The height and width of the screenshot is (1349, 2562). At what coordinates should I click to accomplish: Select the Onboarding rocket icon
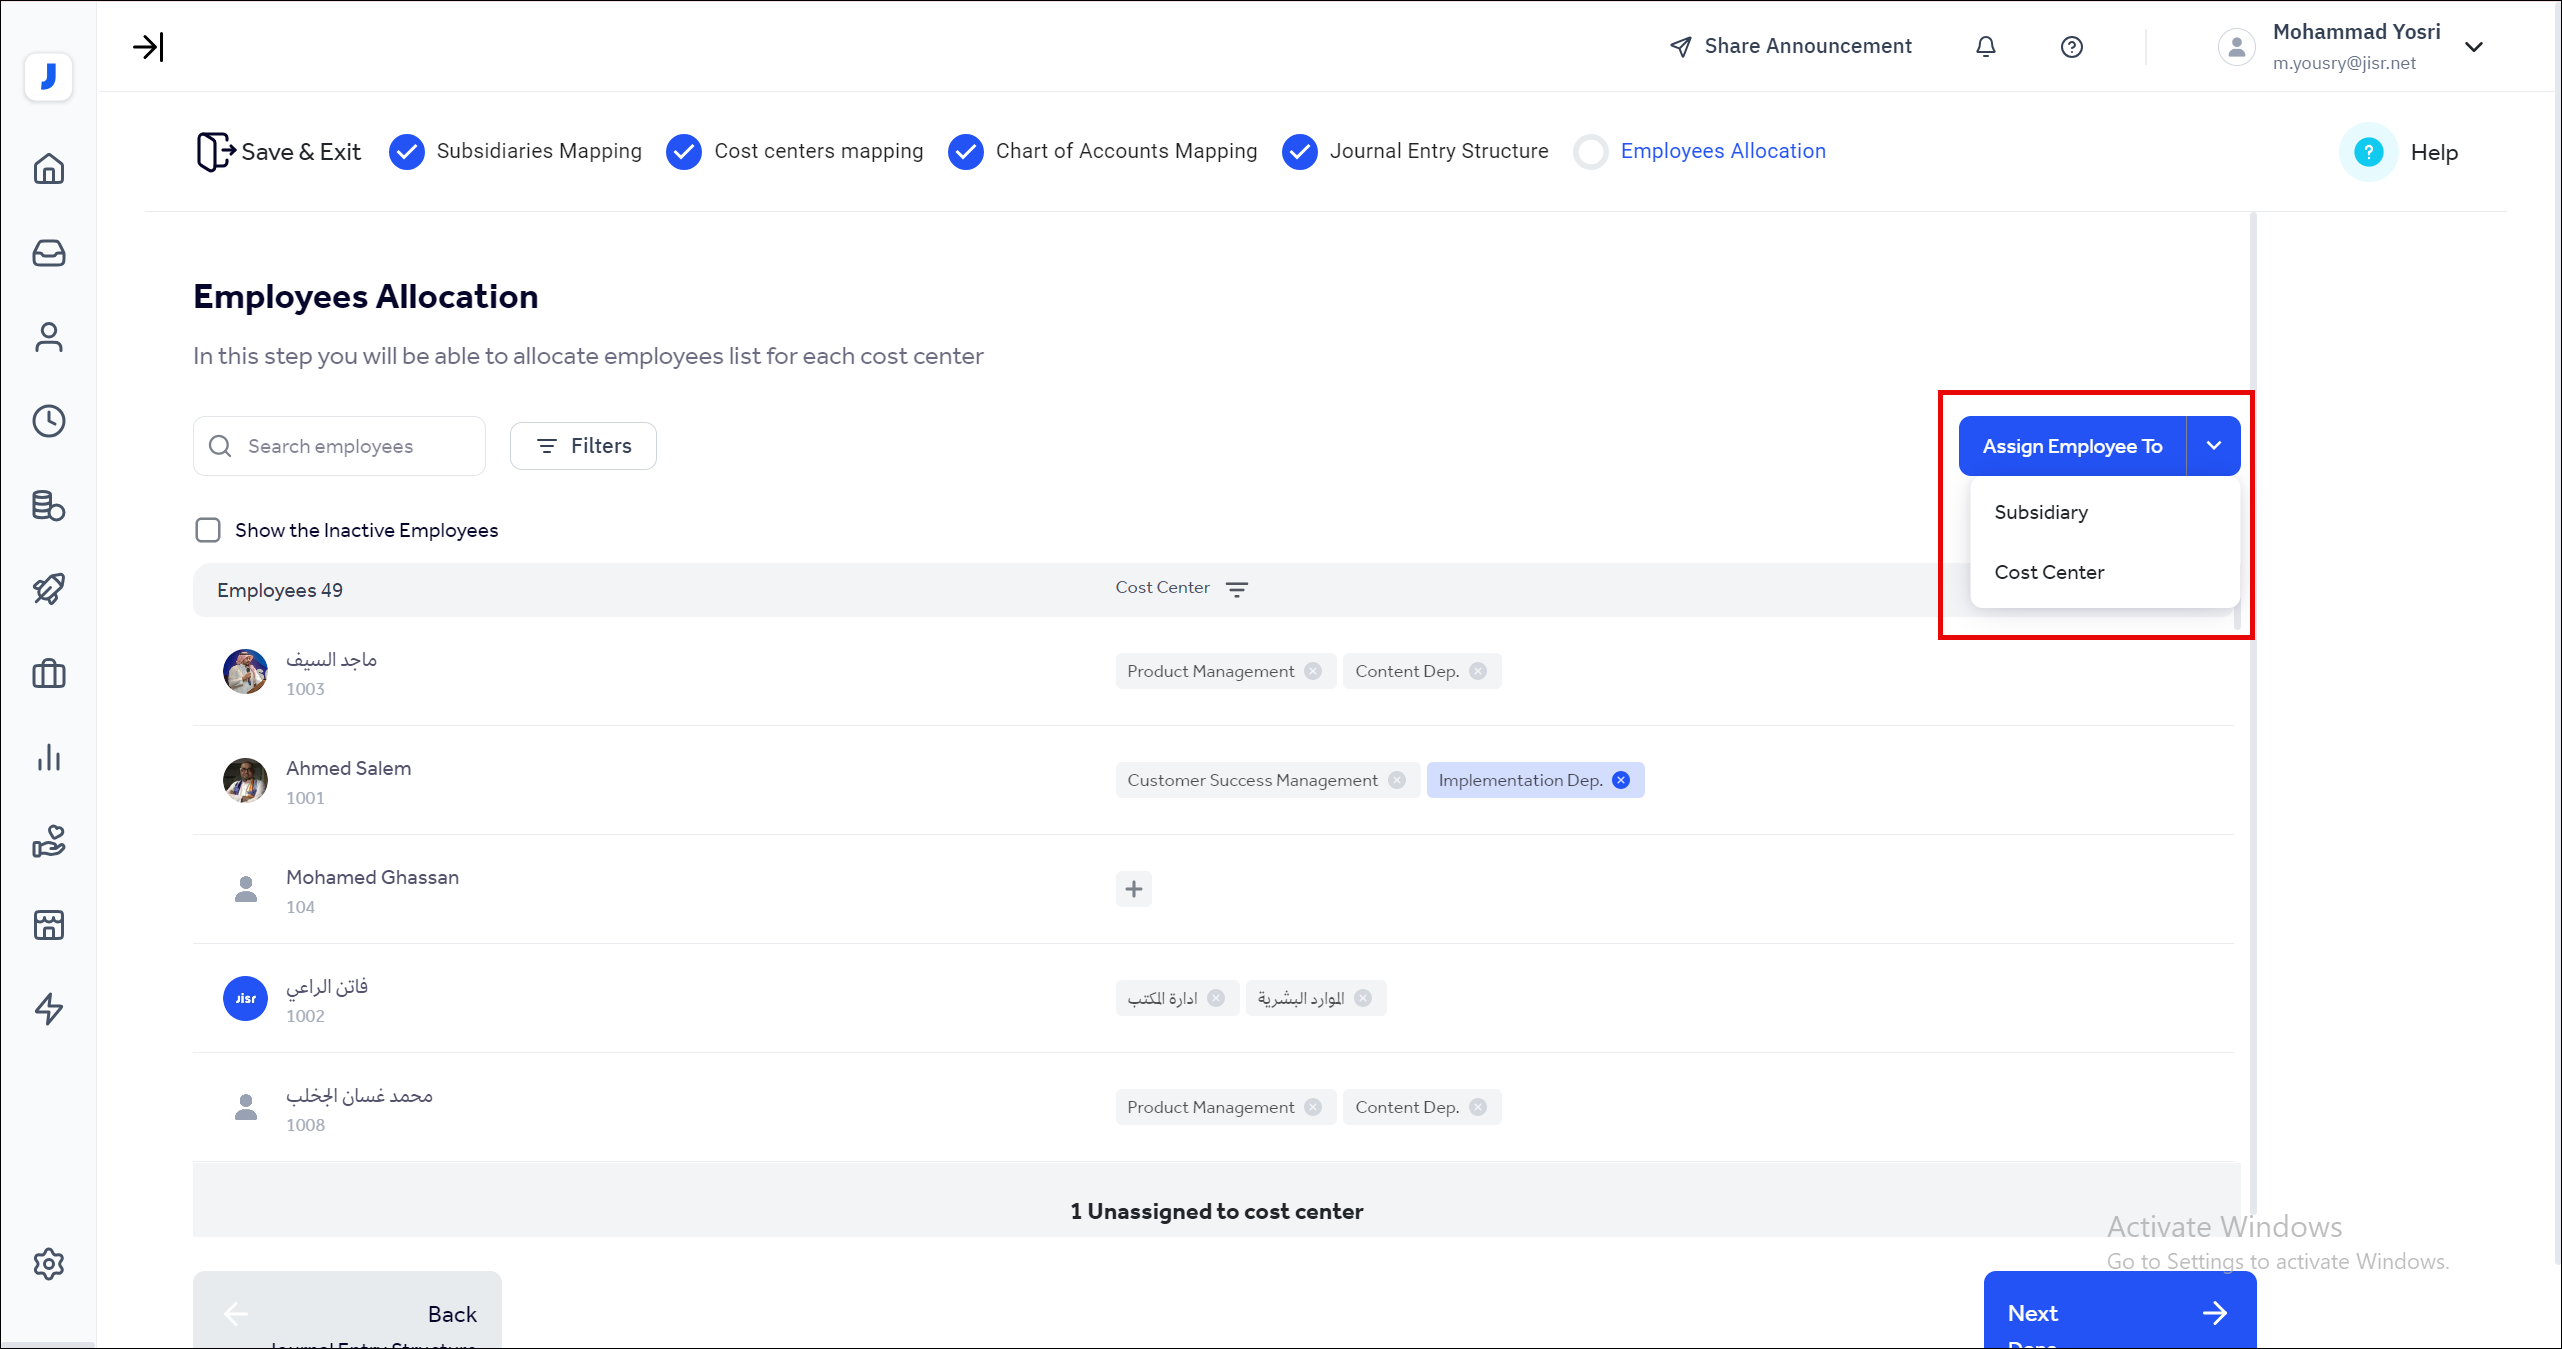(48, 589)
